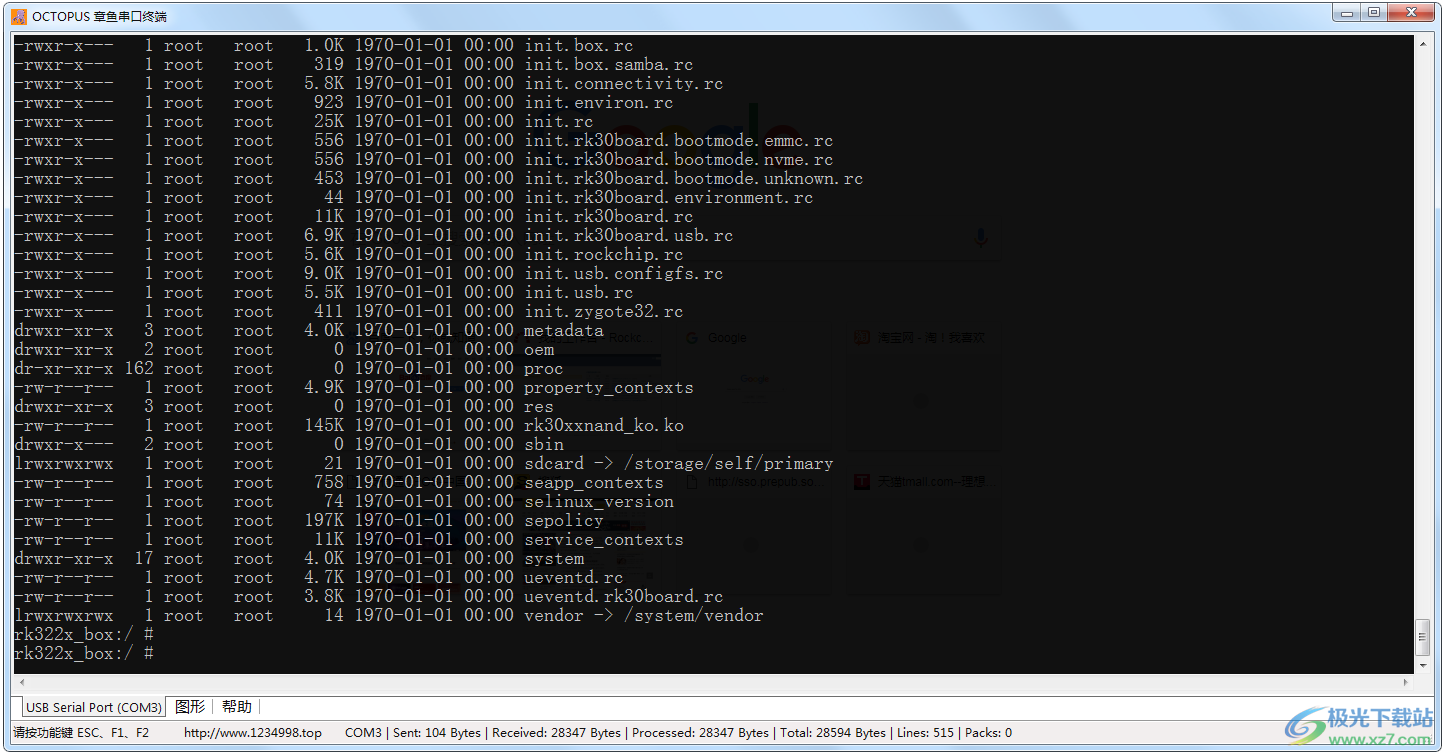Switch to the USB Serial Port (COM3) tab
The height and width of the screenshot is (756, 1444).
pyautogui.click(x=94, y=707)
